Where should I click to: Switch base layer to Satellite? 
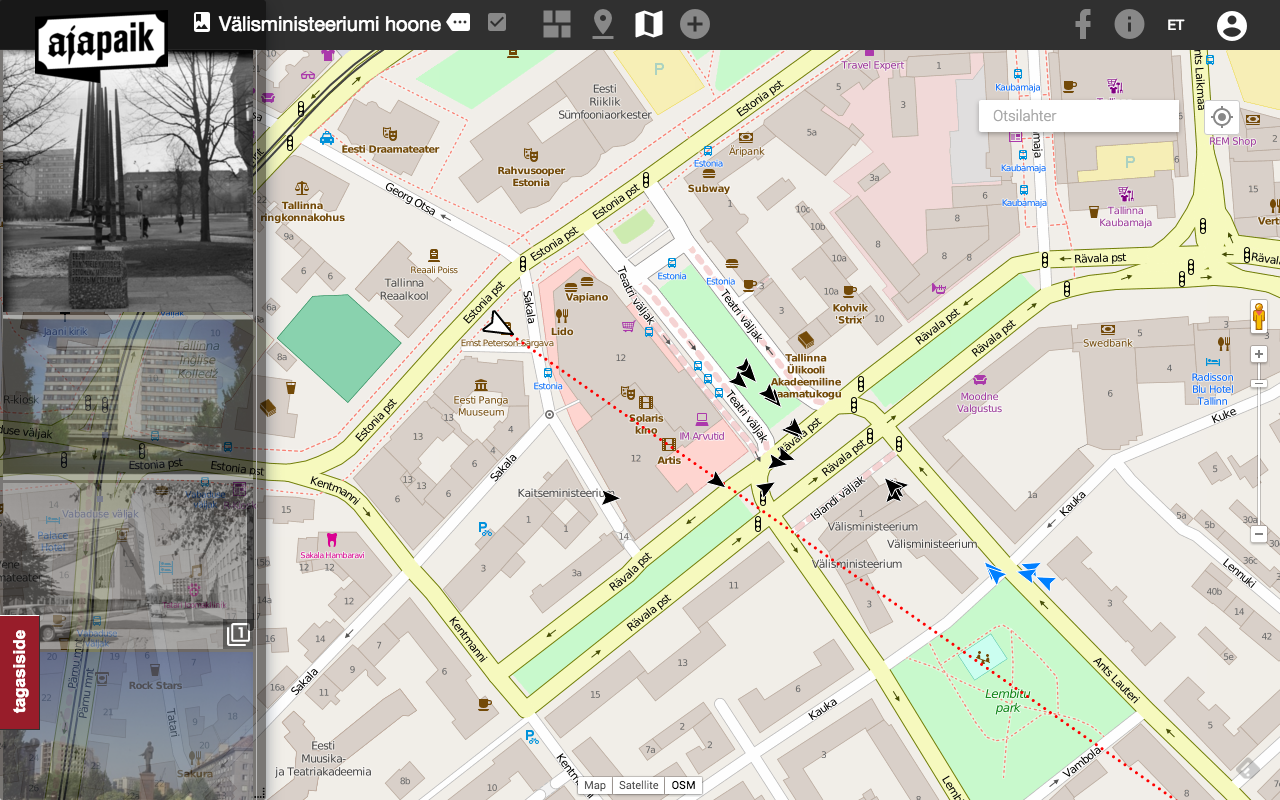point(639,785)
